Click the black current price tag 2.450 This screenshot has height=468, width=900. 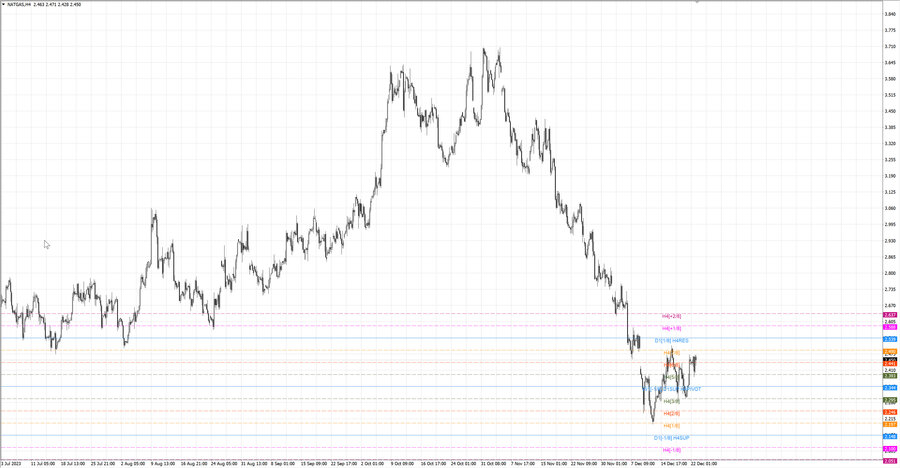[890, 360]
